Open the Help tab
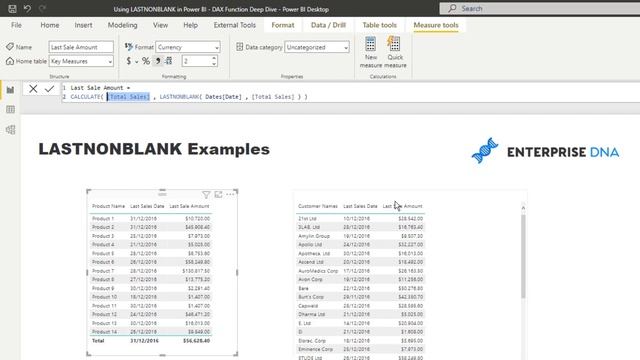Image resolution: width=640 pixels, height=360 pixels. coord(190,25)
